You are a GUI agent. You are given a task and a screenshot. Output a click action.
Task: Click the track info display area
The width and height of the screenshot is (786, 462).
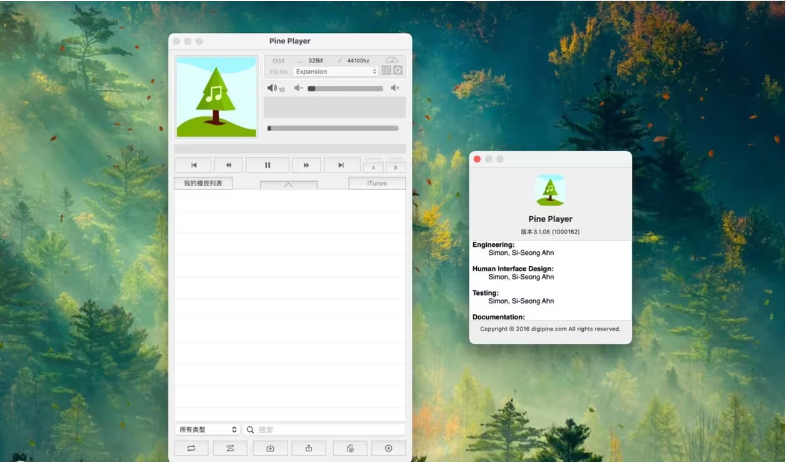point(334,107)
